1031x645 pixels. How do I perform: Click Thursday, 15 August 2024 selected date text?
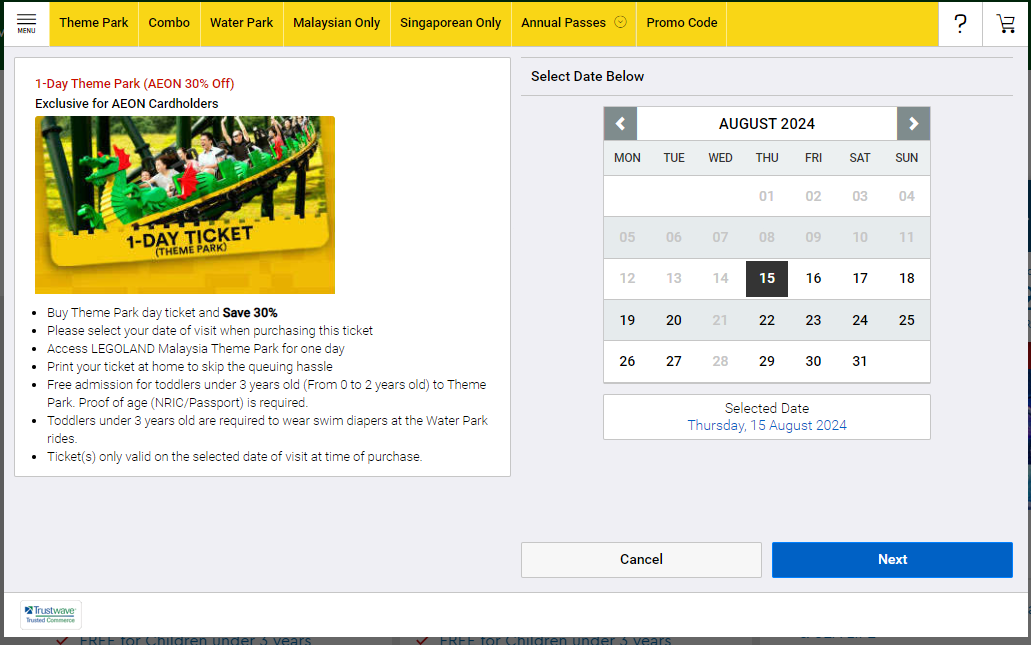767,425
